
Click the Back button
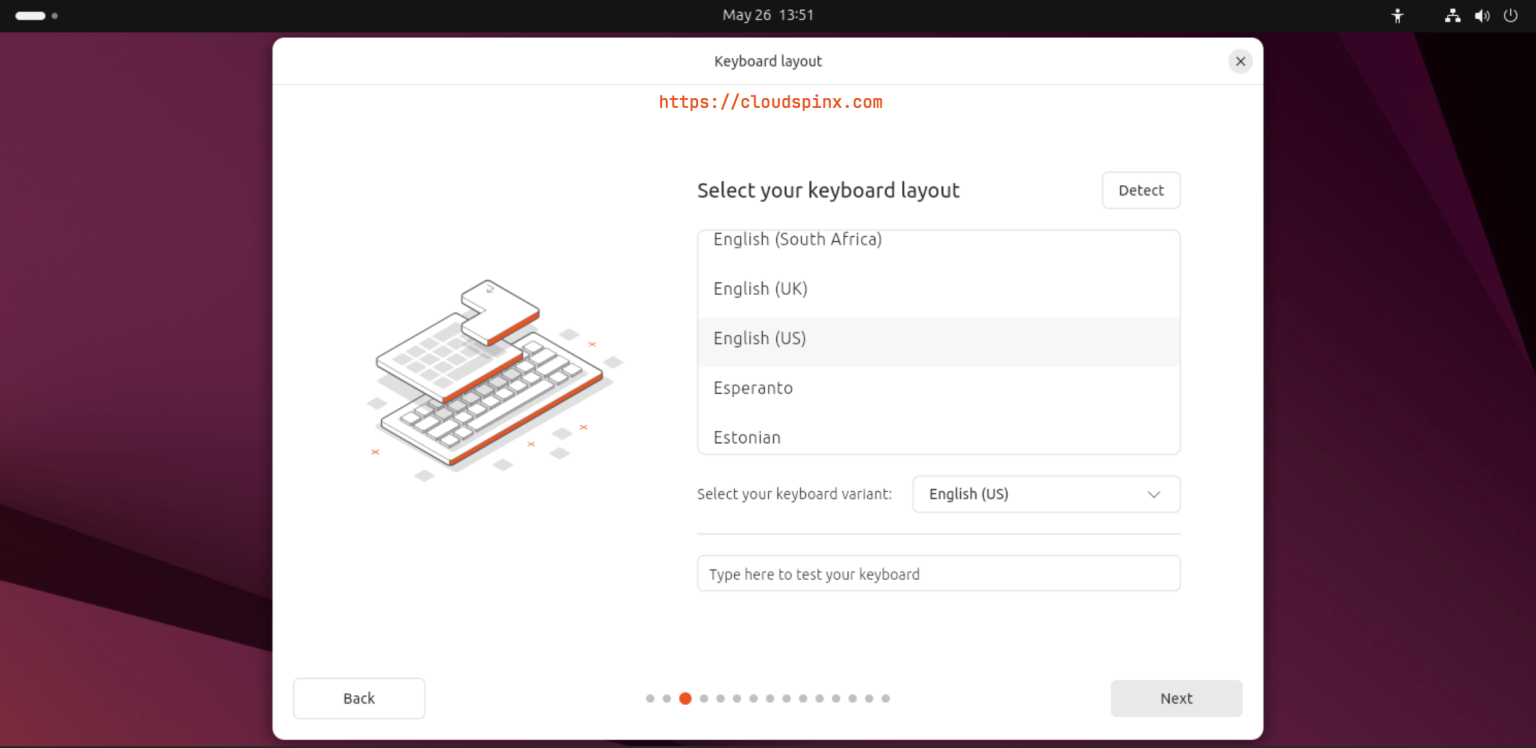pos(358,699)
